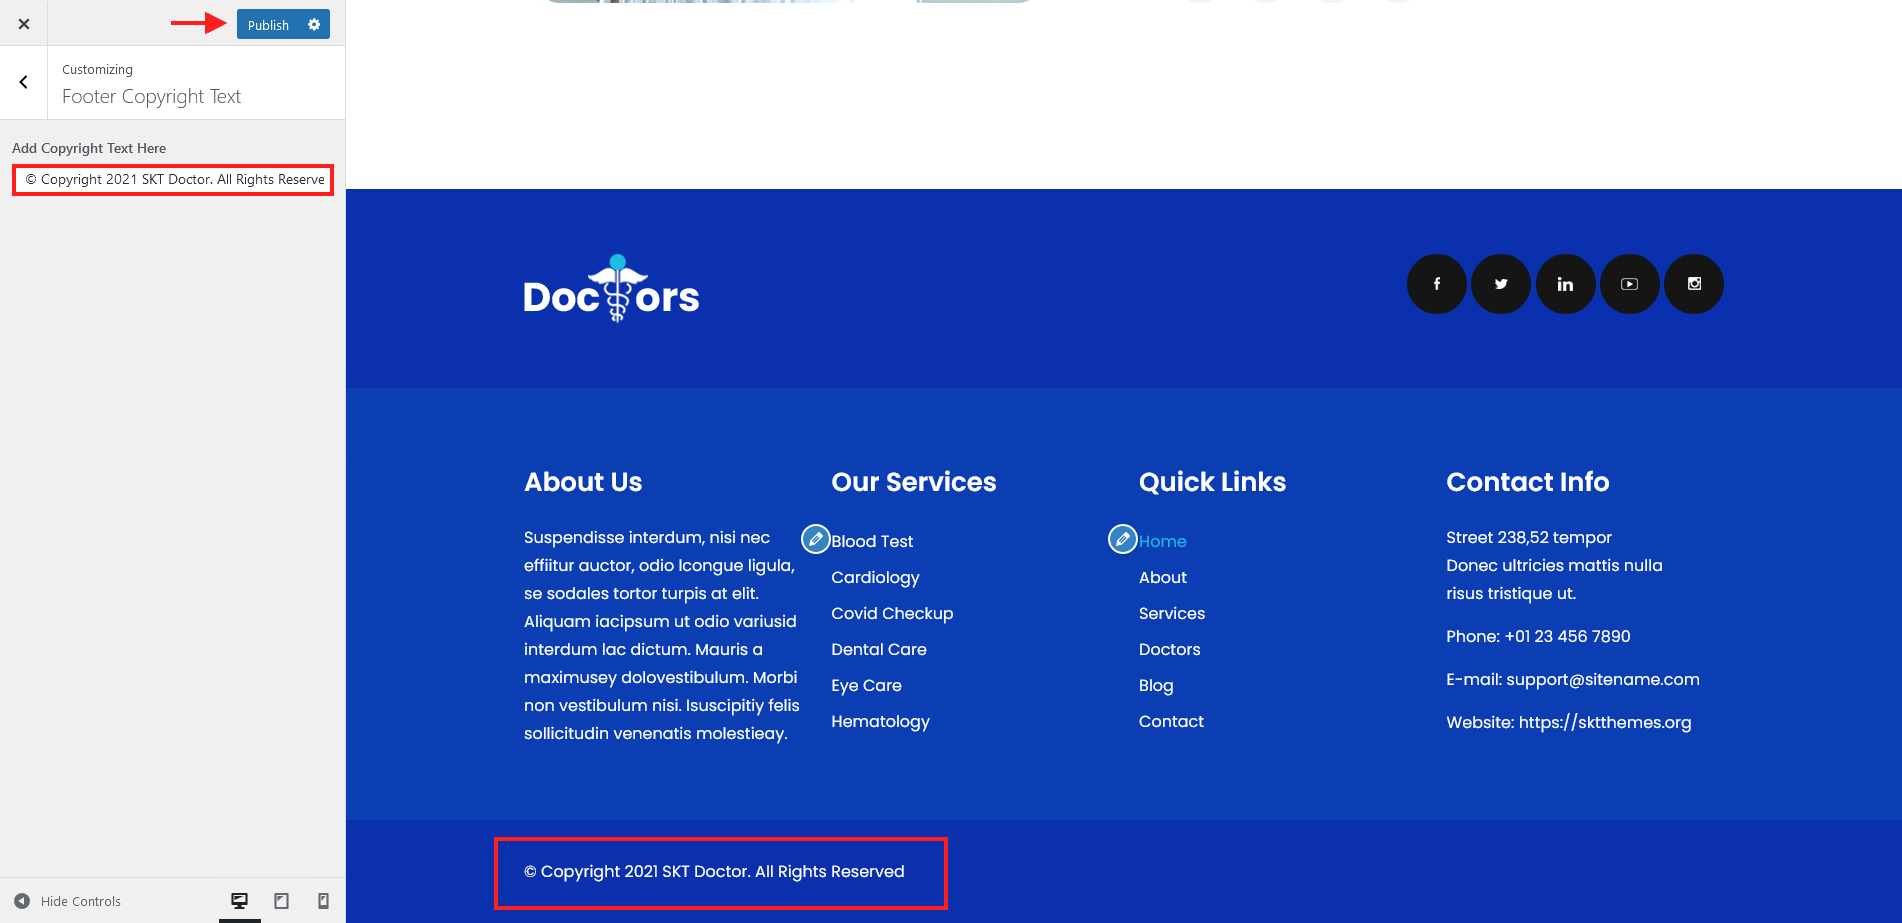Edit Quick Links menu via pencil icon
Screen dimensions: 1902x923
[1123, 539]
